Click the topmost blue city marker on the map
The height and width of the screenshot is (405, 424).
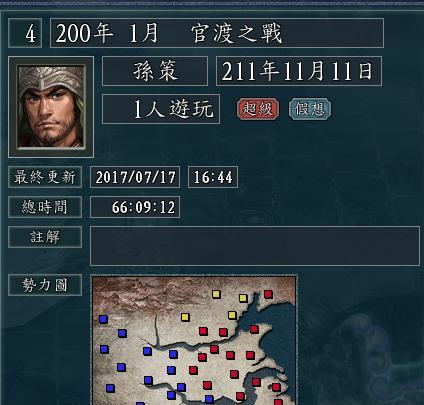103,319
